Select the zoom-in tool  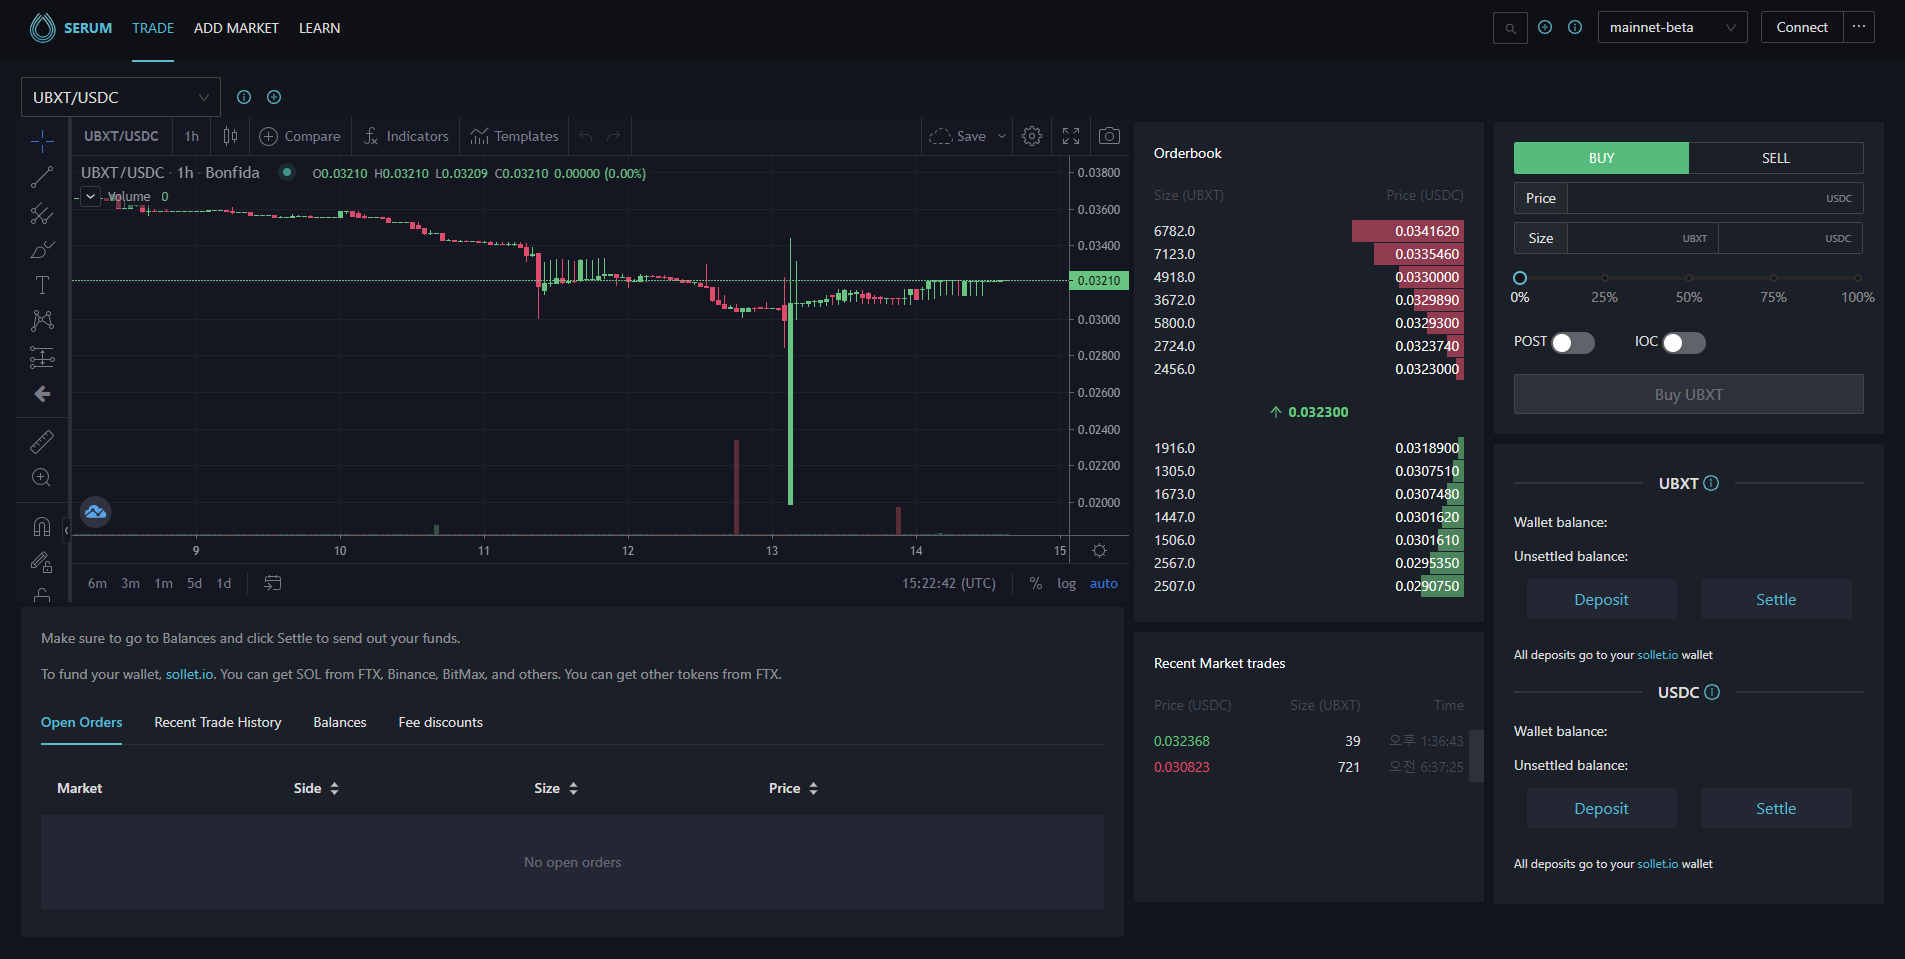point(42,477)
